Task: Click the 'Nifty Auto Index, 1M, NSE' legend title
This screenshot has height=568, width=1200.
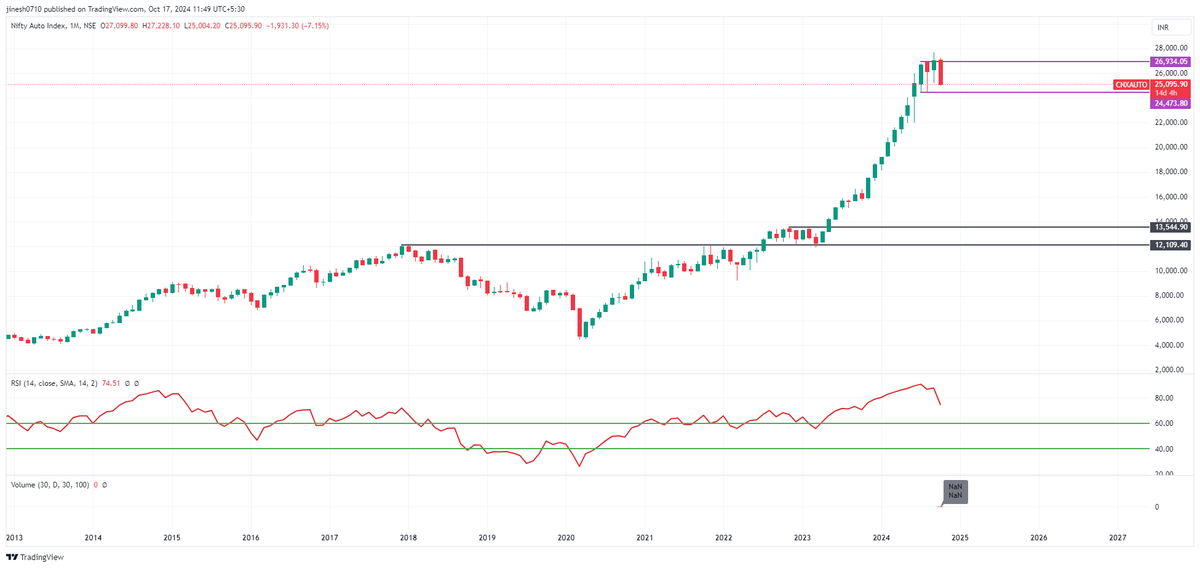Action: coord(51,27)
